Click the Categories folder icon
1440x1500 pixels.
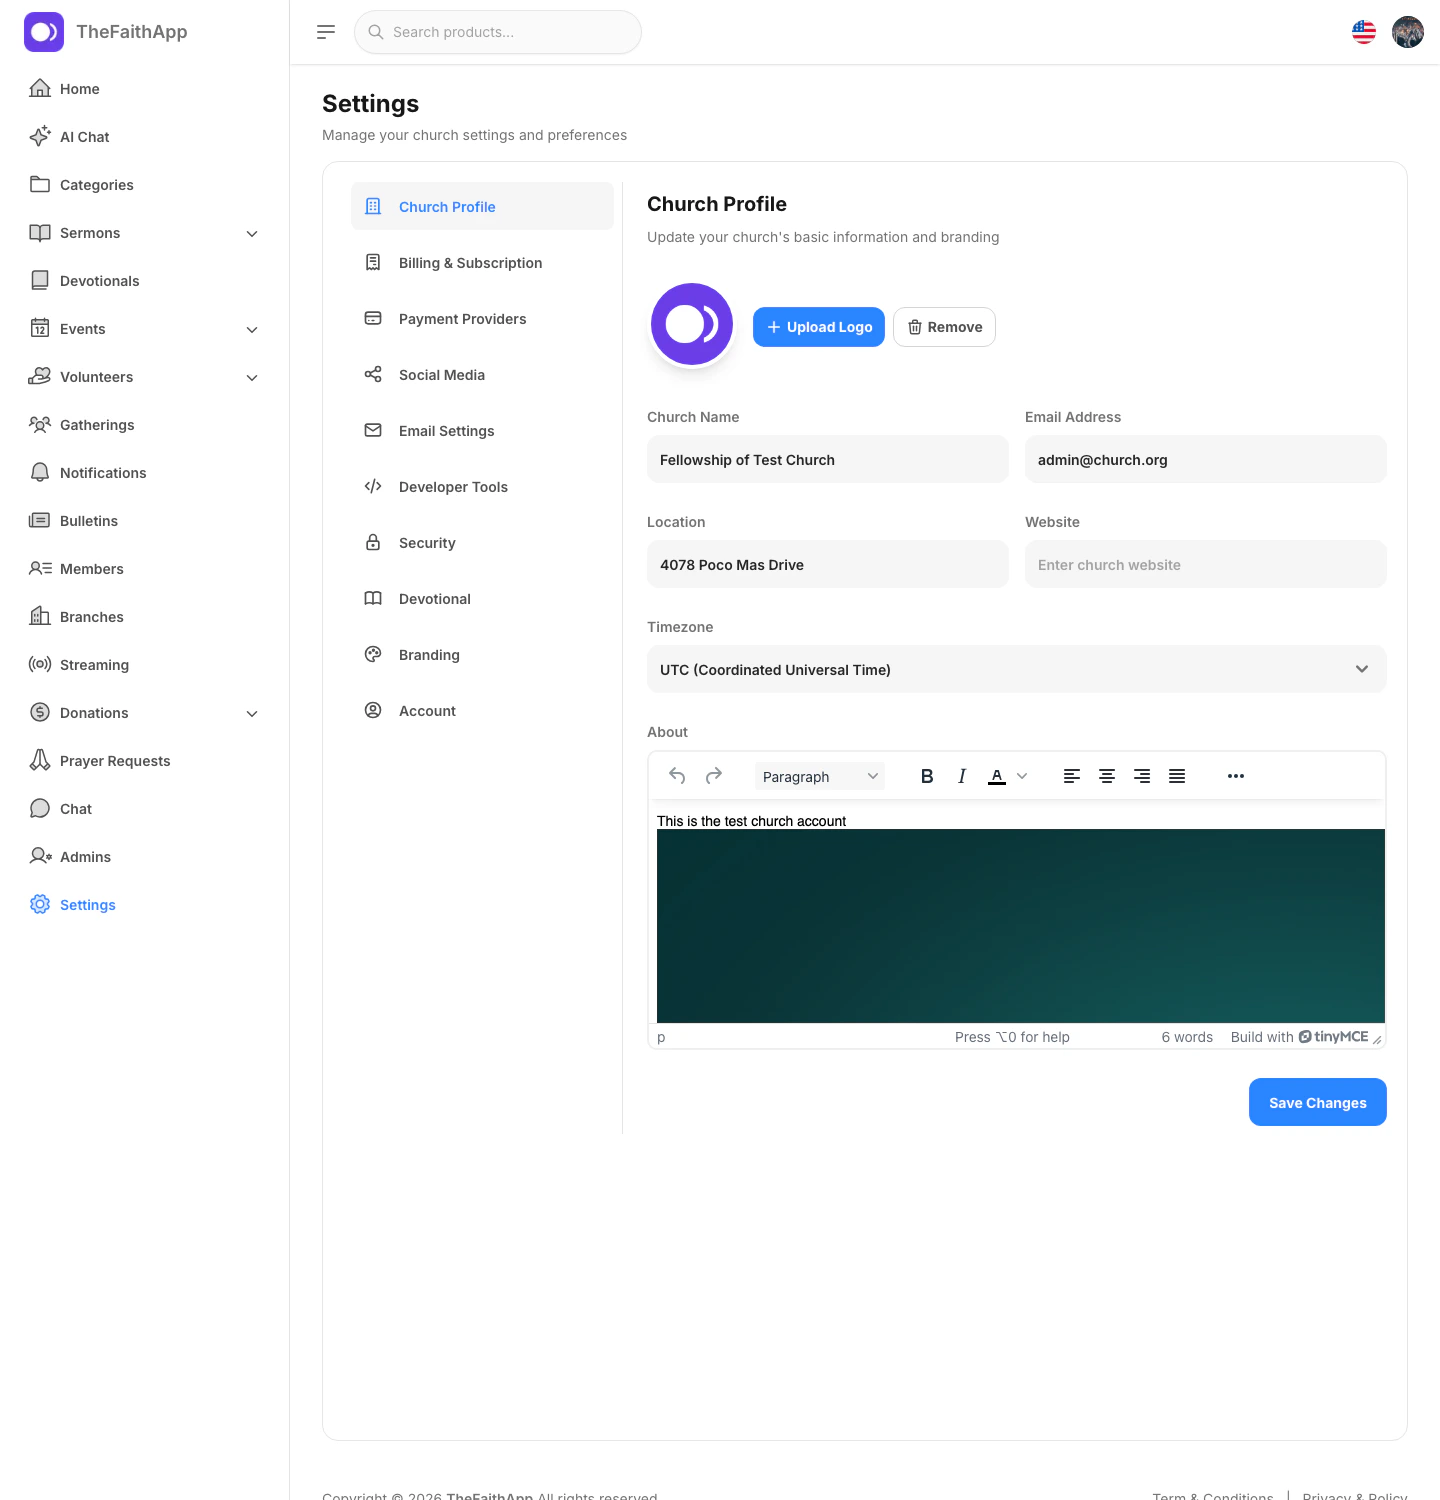tap(40, 184)
